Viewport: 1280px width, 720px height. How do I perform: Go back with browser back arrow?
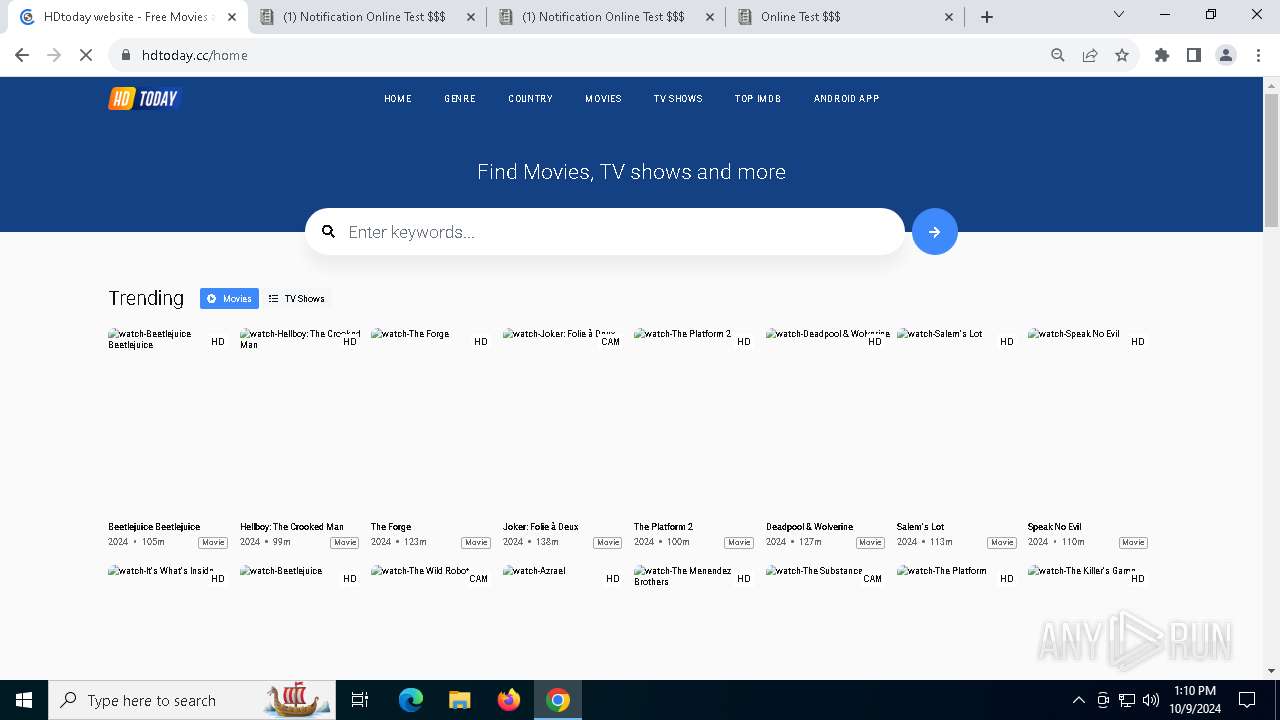22,55
